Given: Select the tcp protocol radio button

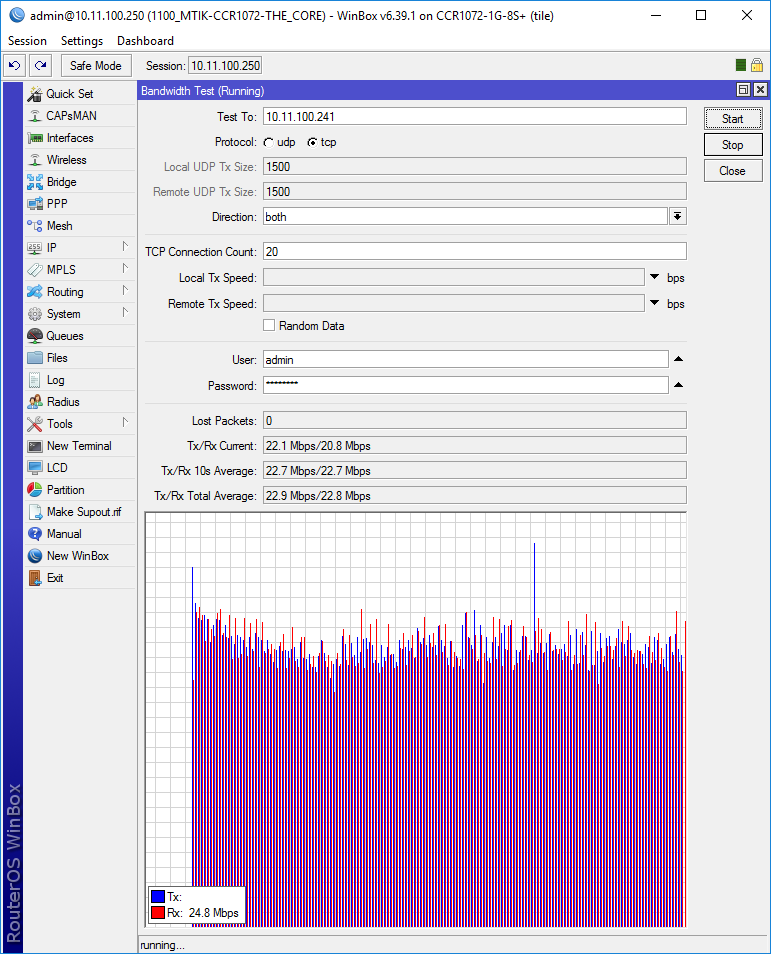Looking at the screenshot, I should [312, 142].
